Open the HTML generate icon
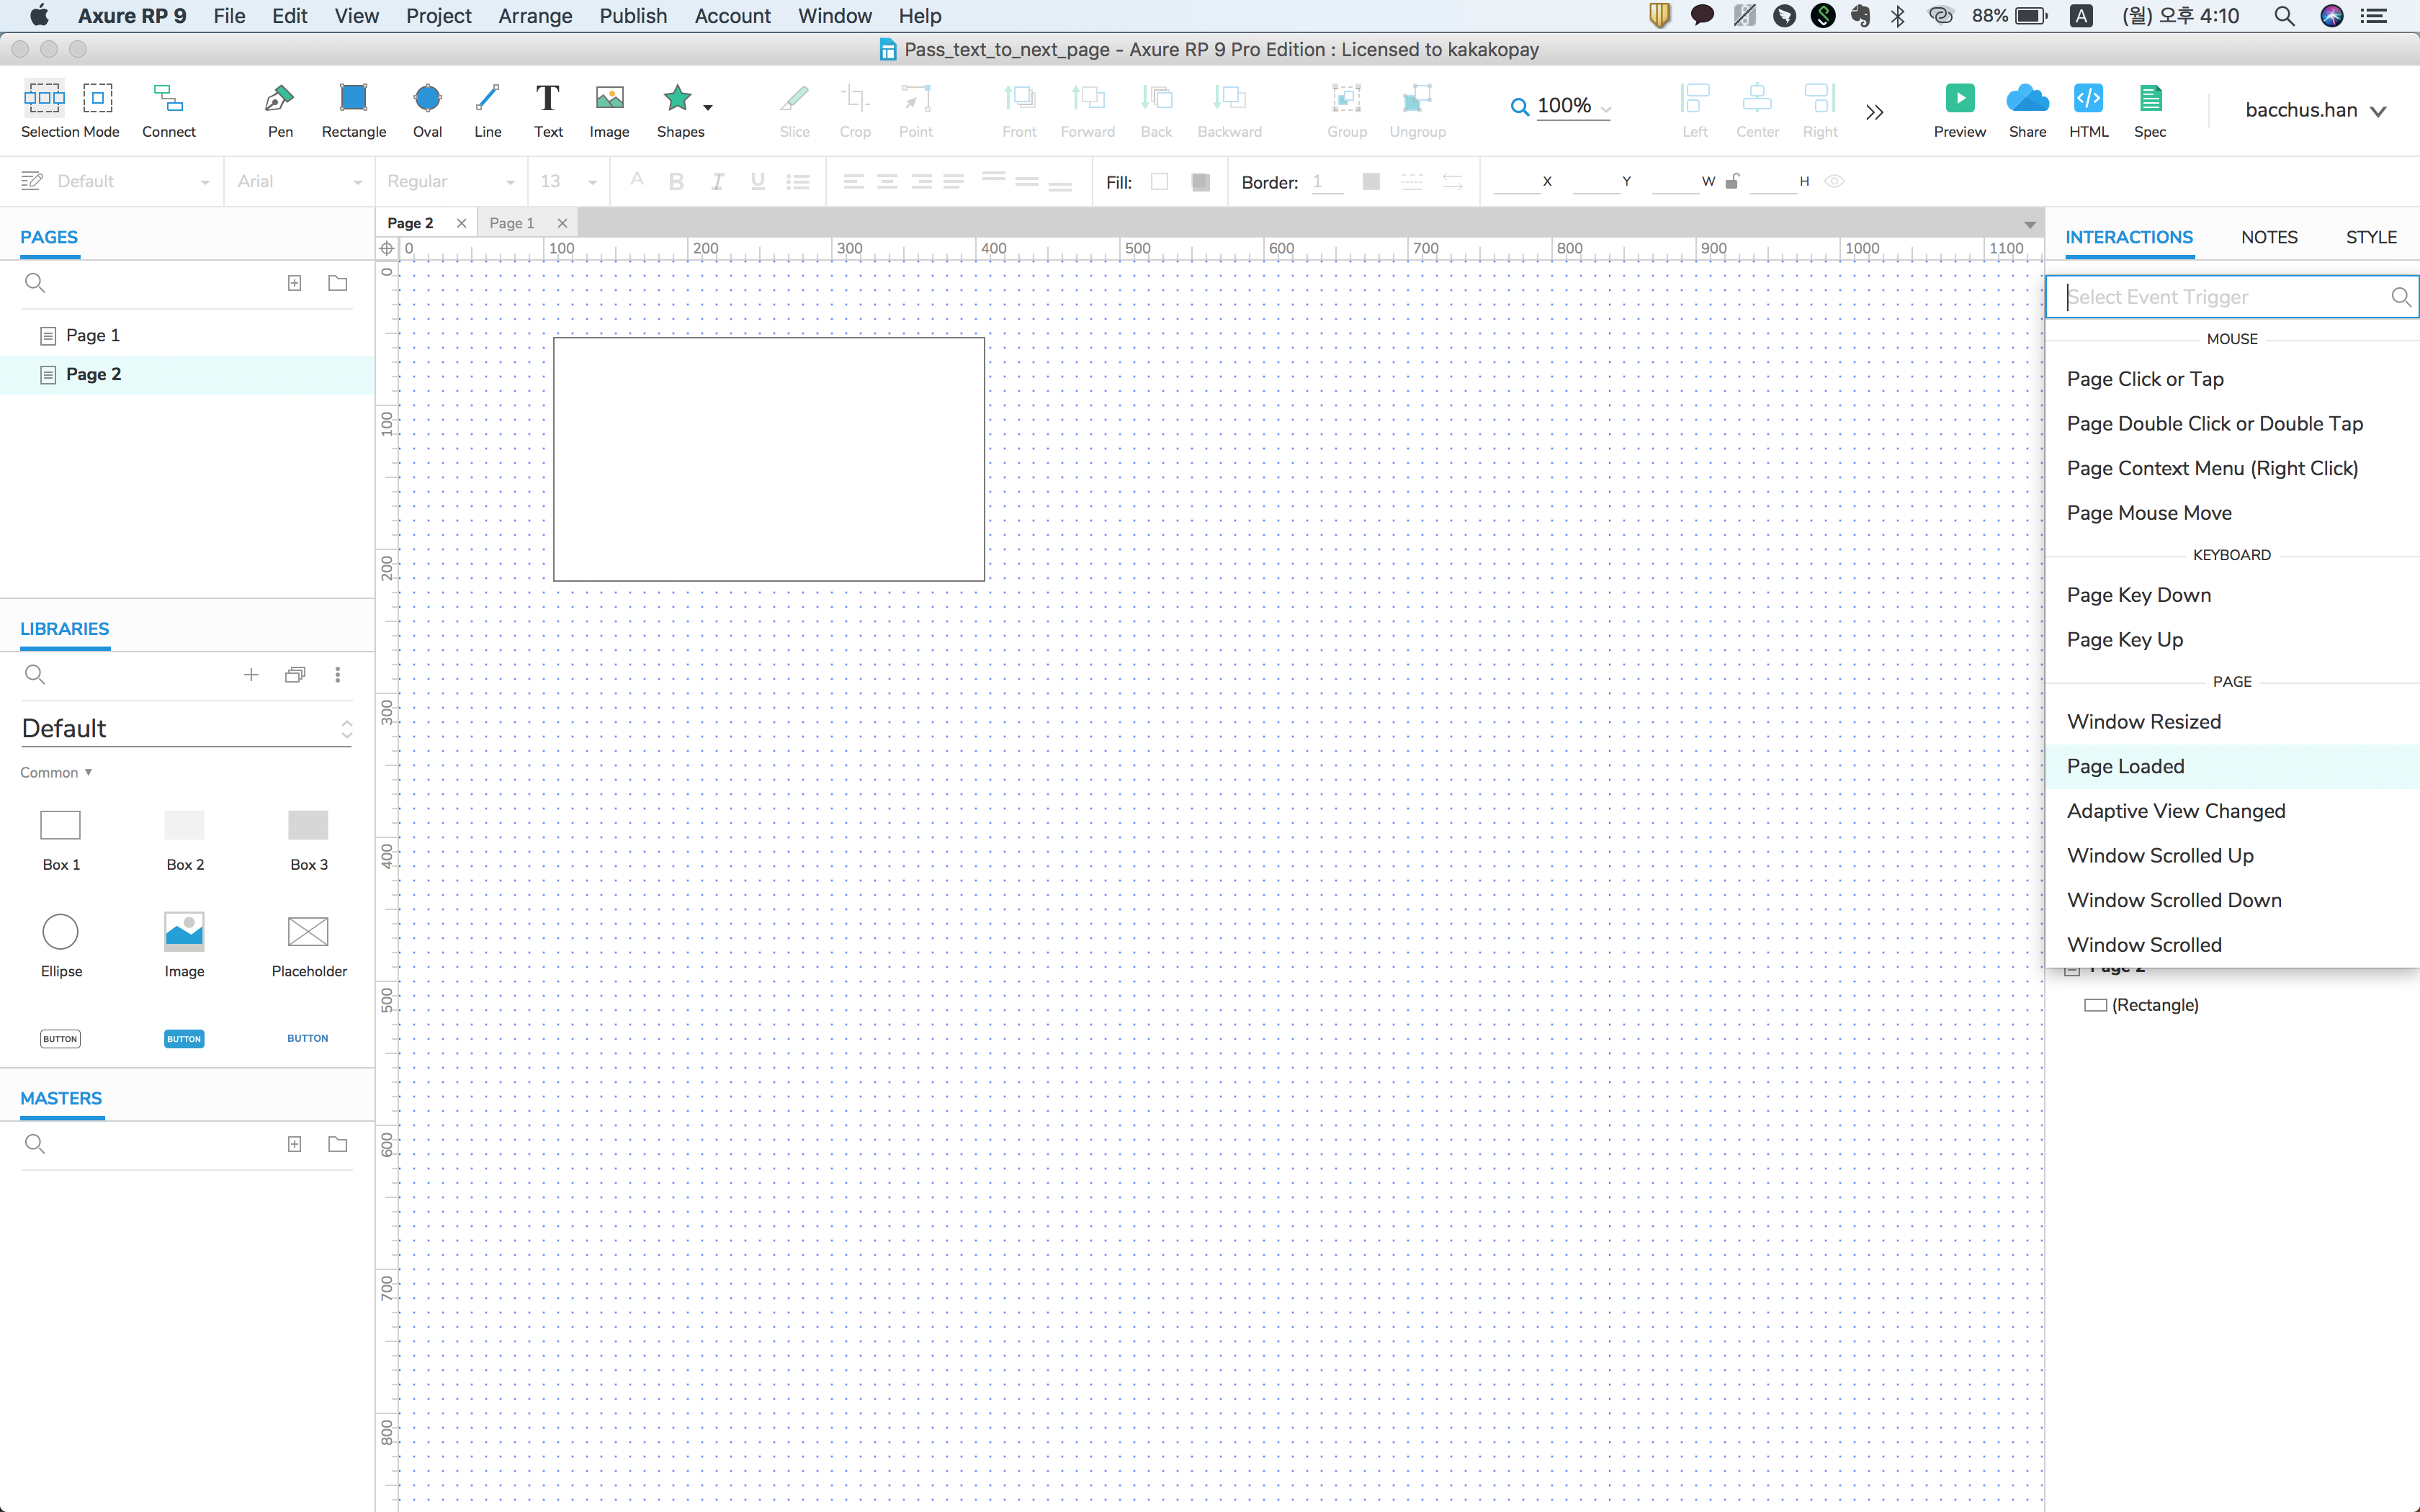The width and height of the screenshot is (2420, 1512). (x=2088, y=99)
